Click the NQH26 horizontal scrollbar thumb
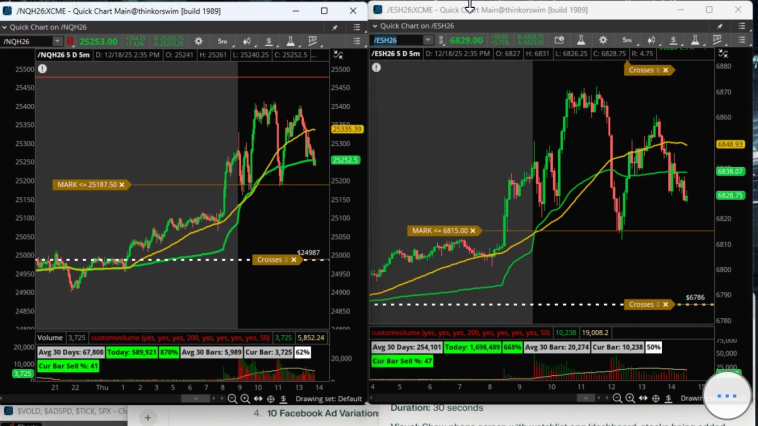Image resolution: width=758 pixels, height=426 pixels. (195, 399)
